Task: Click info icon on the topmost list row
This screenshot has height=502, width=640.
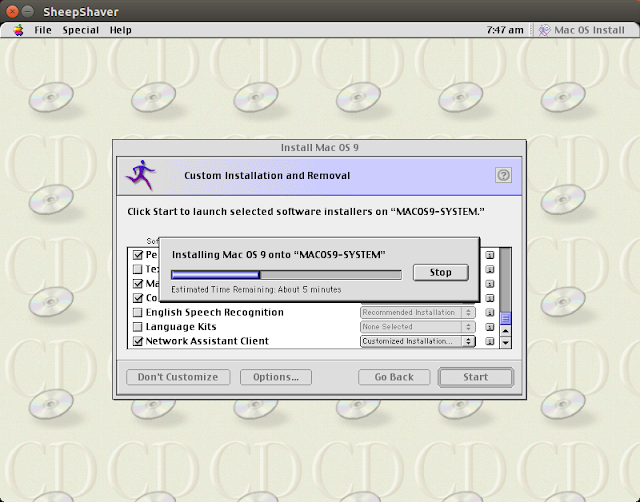Action: pos(490,255)
